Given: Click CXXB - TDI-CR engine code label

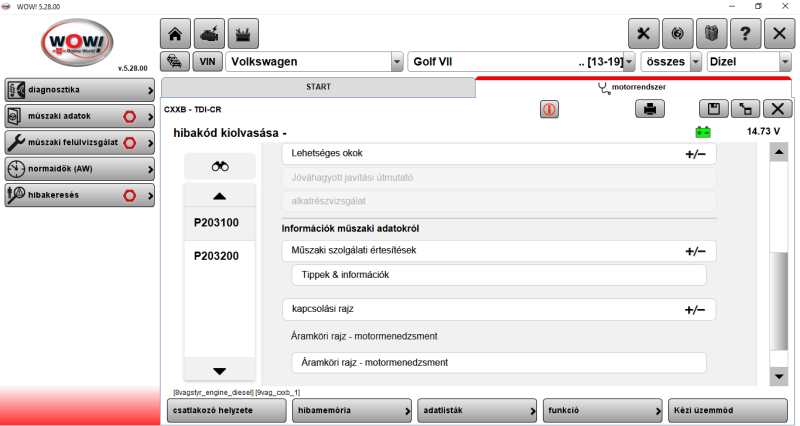Looking at the screenshot, I should click(193, 110).
